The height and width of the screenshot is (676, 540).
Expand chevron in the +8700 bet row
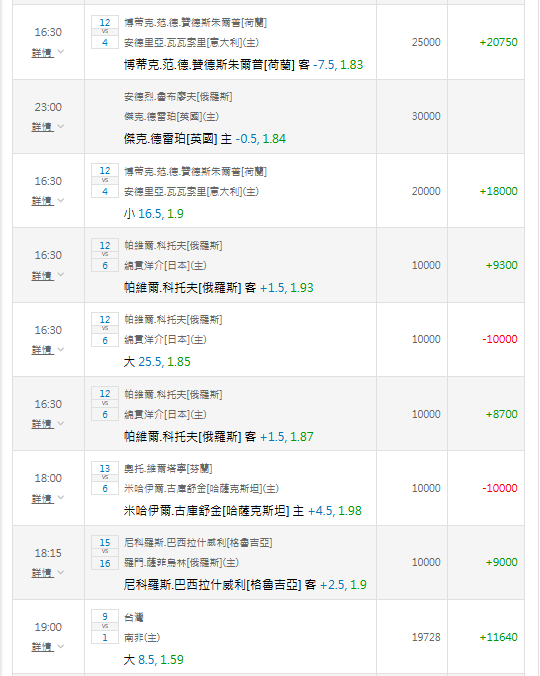61,423
